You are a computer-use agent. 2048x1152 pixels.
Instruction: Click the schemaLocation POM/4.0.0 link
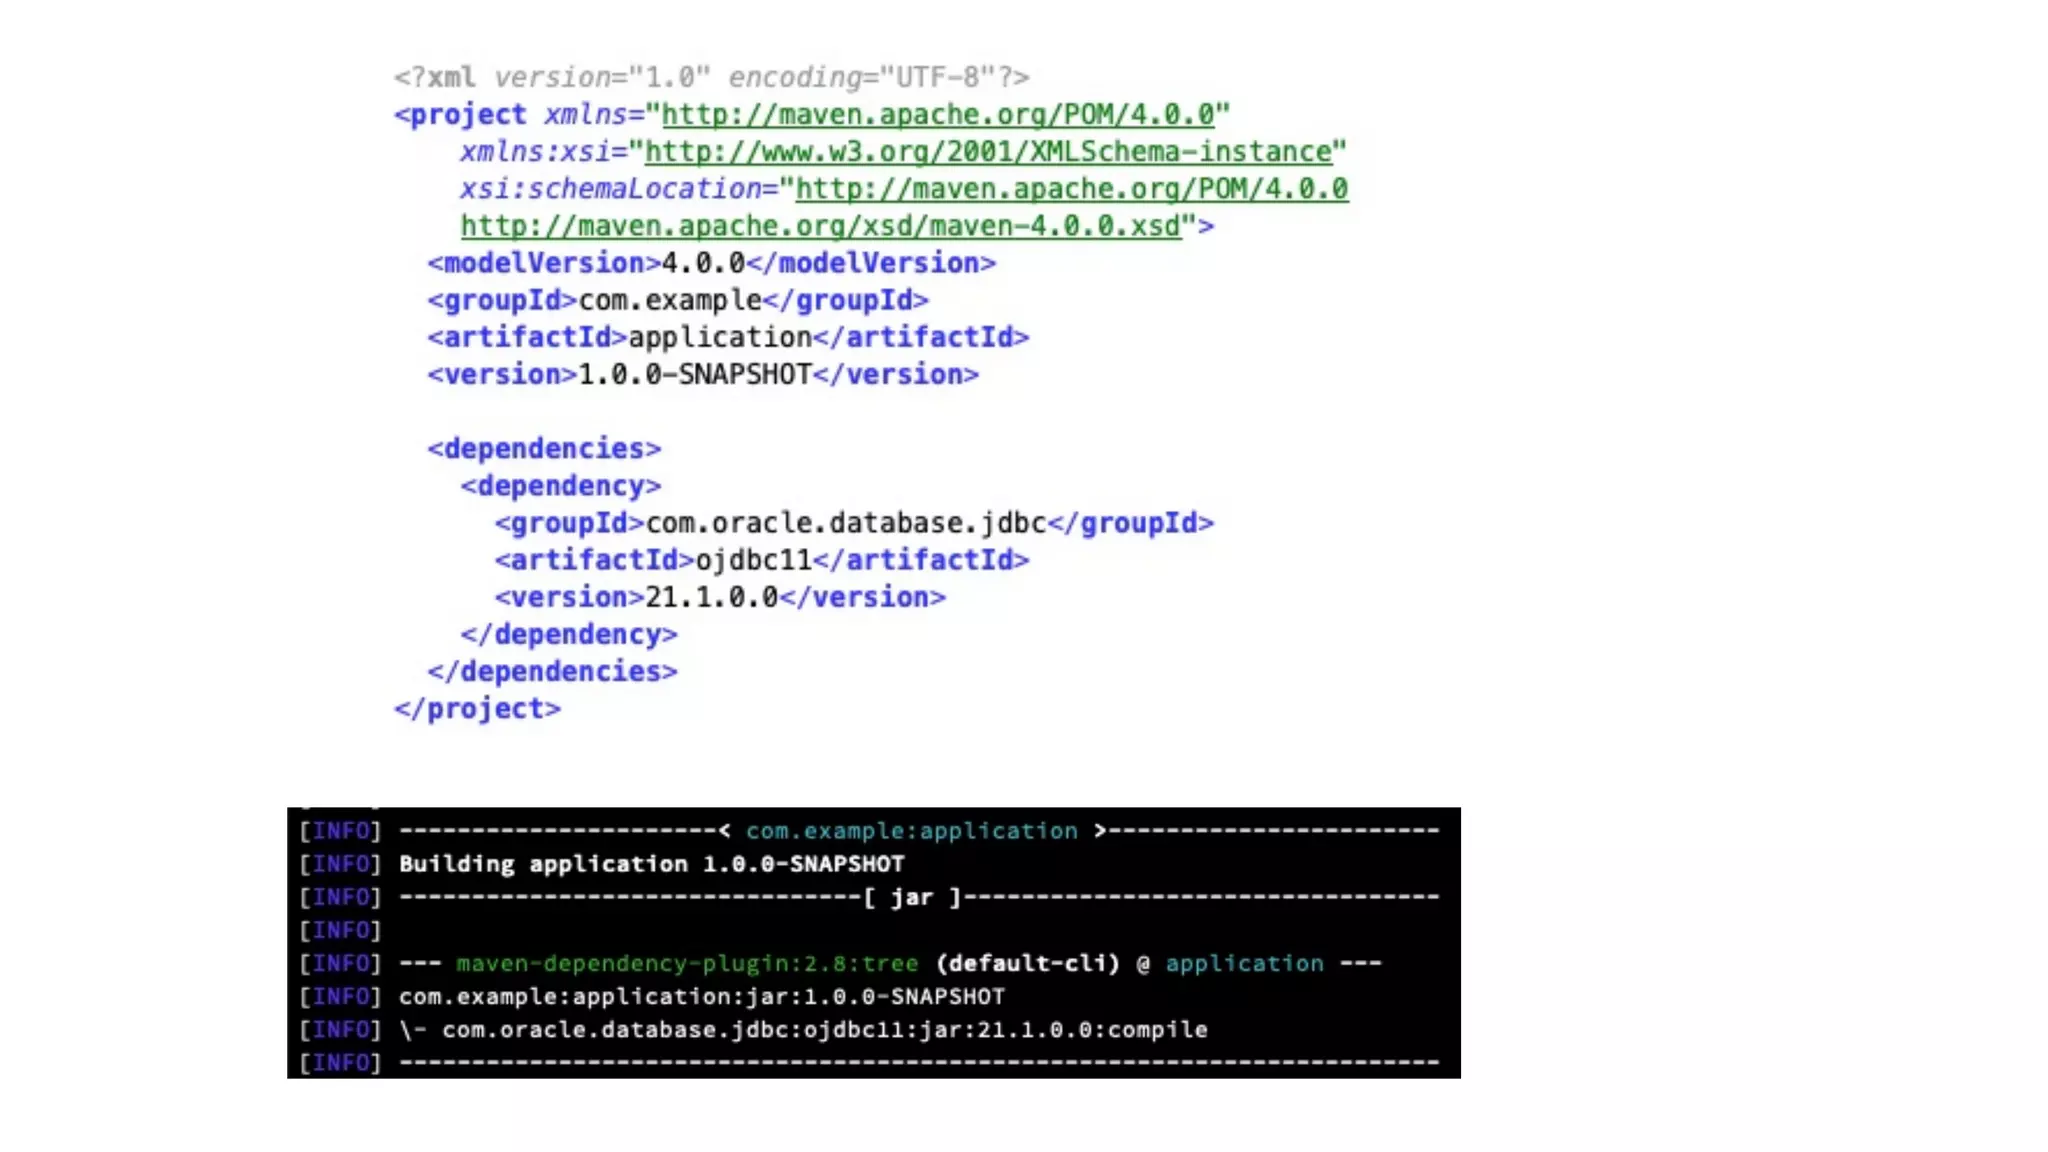(x=1072, y=189)
